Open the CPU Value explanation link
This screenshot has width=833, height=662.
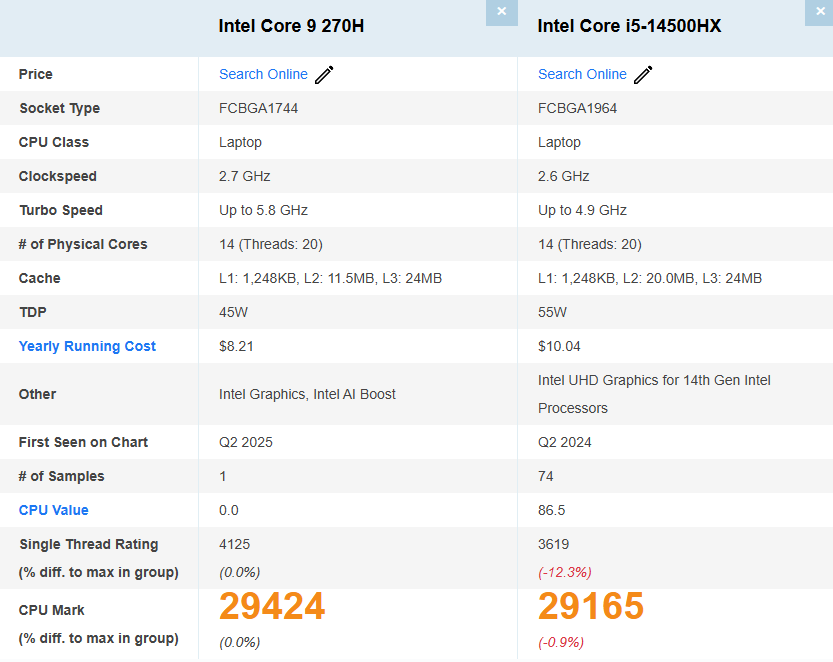(53, 510)
